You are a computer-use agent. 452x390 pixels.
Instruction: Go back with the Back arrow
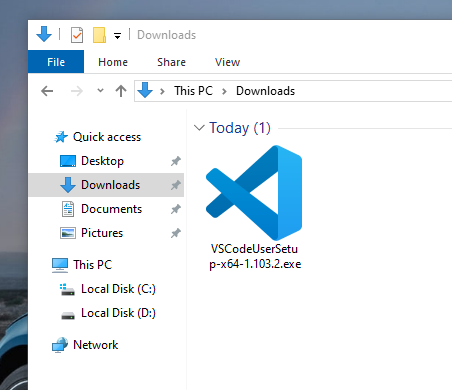pyautogui.click(x=47, y=91)
